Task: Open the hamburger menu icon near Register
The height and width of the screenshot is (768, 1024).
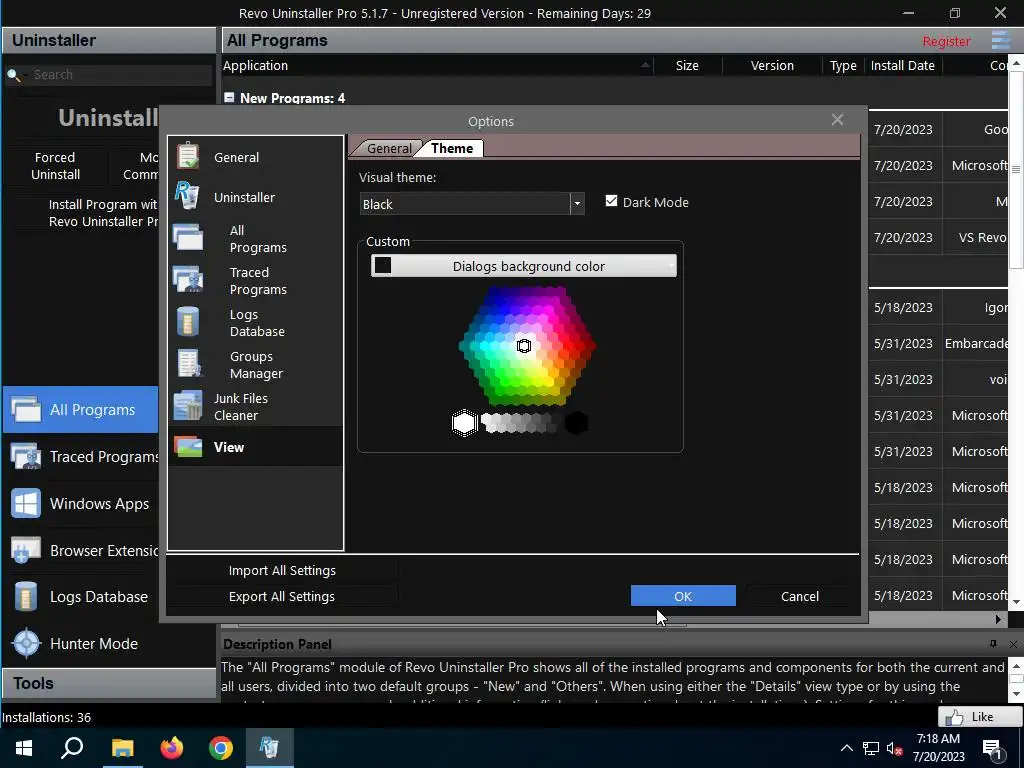Action: (1001, 40)
